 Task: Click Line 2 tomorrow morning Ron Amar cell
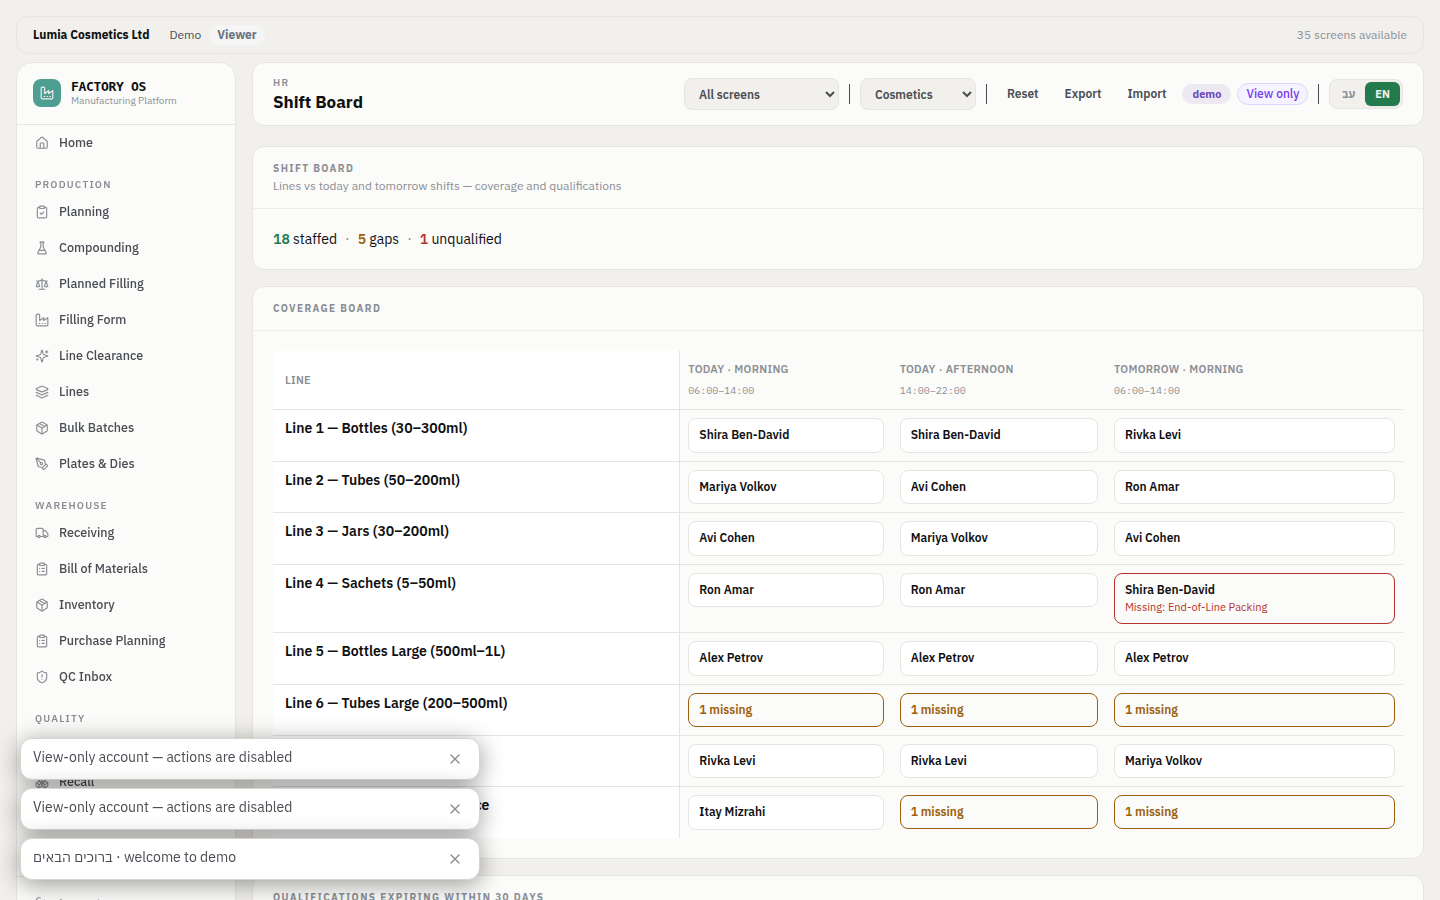[1254, 487]
